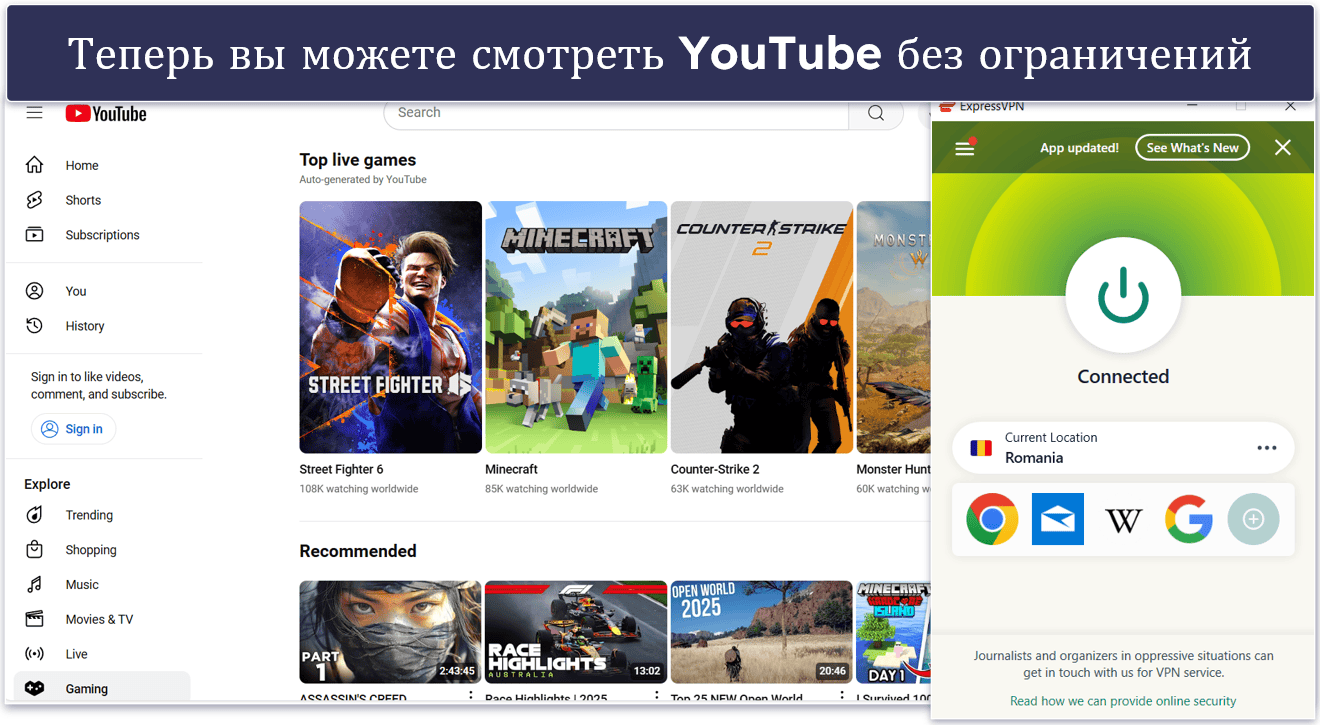Launch the Mail shortcut in ExpressVPN
Screen dimensions: 1320x725
click(x=1058, y=519)
